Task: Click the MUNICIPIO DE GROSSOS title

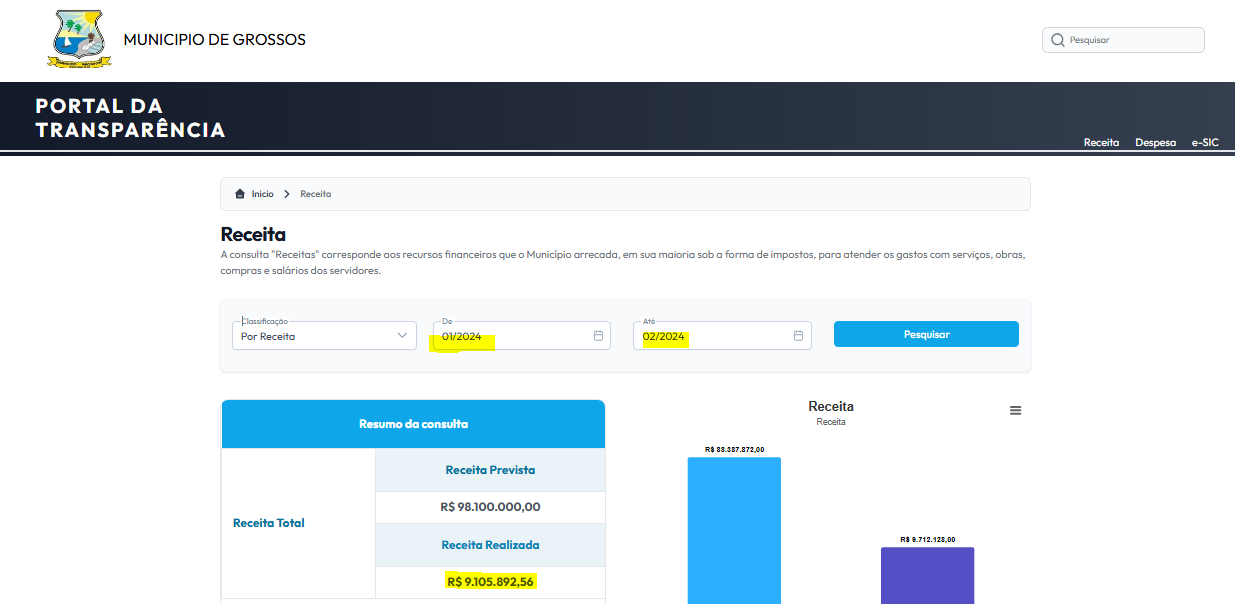Action: point(215,40)
